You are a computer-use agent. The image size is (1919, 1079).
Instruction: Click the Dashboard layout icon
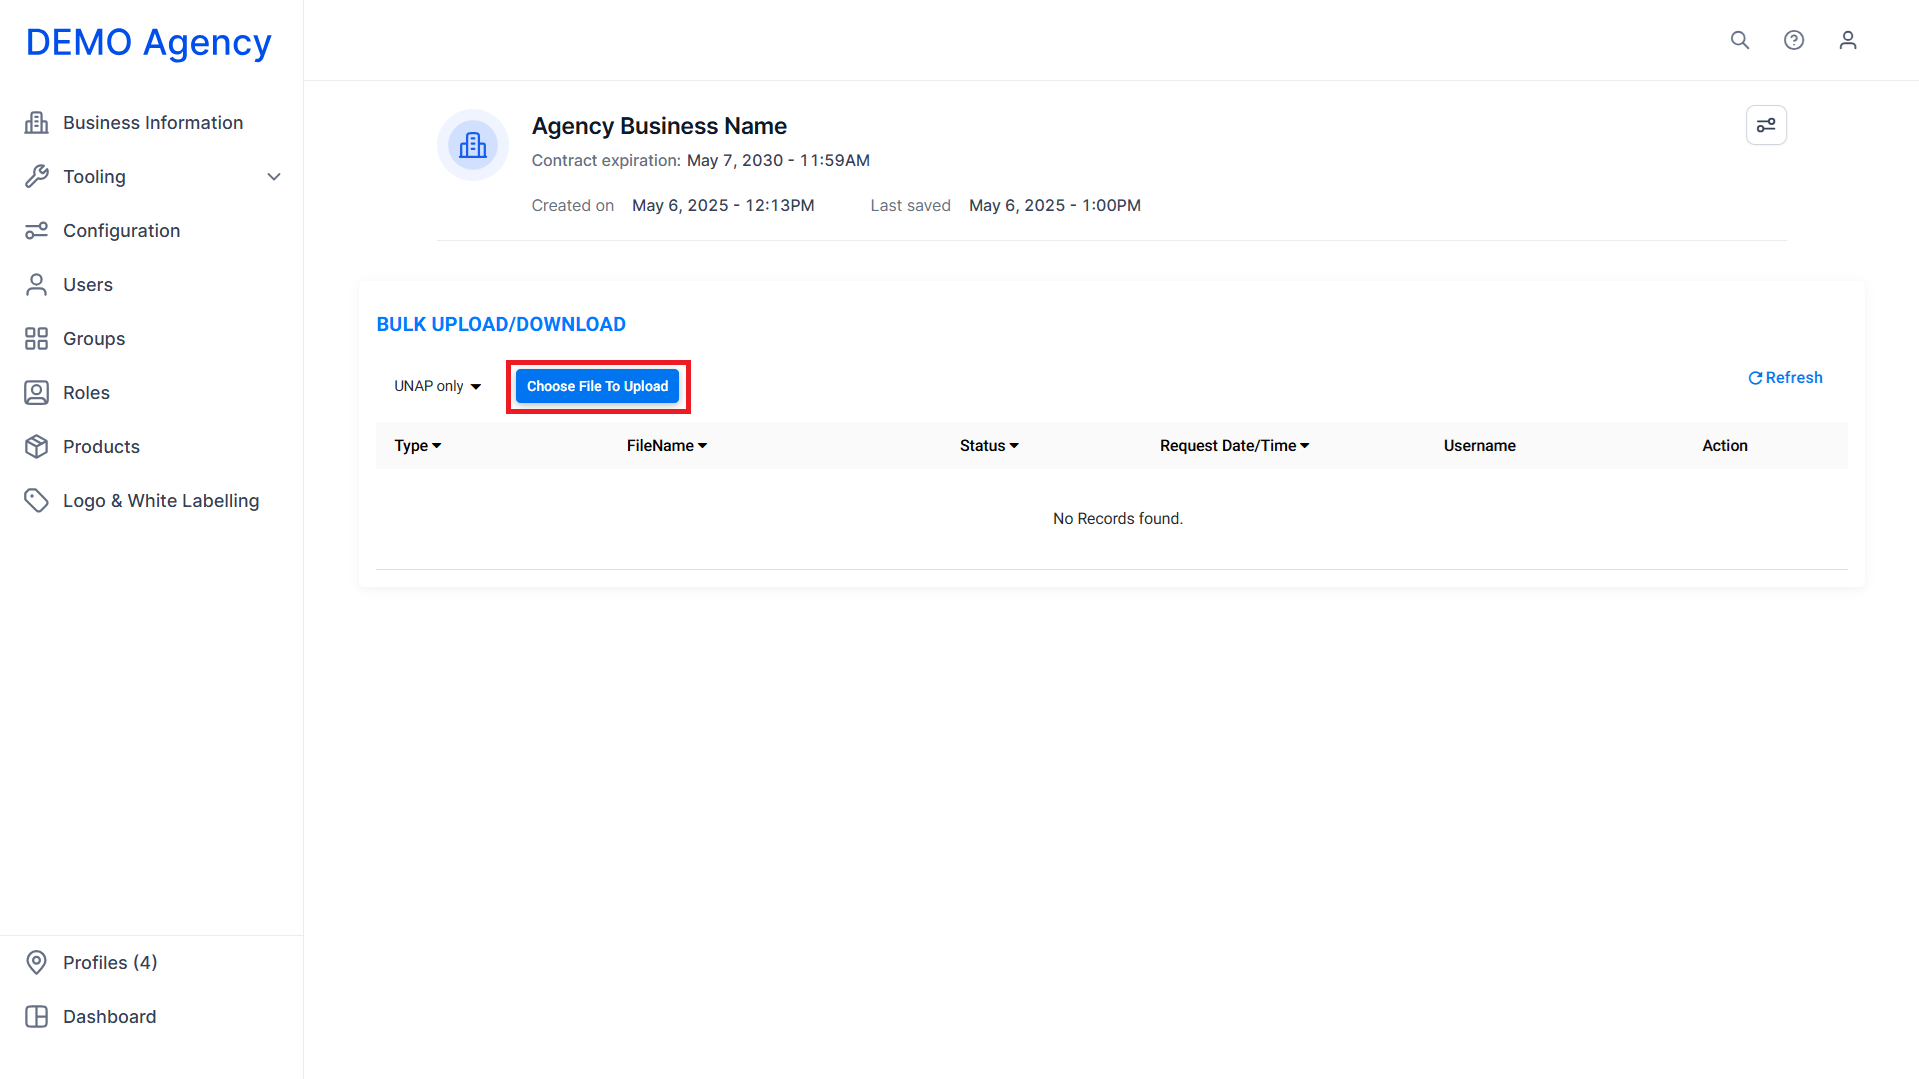coord(37,1016)
